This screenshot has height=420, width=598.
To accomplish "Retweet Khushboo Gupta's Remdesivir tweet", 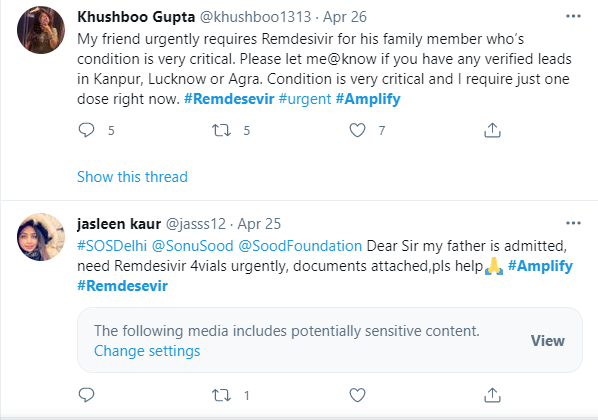I will [x=222, y=130].
